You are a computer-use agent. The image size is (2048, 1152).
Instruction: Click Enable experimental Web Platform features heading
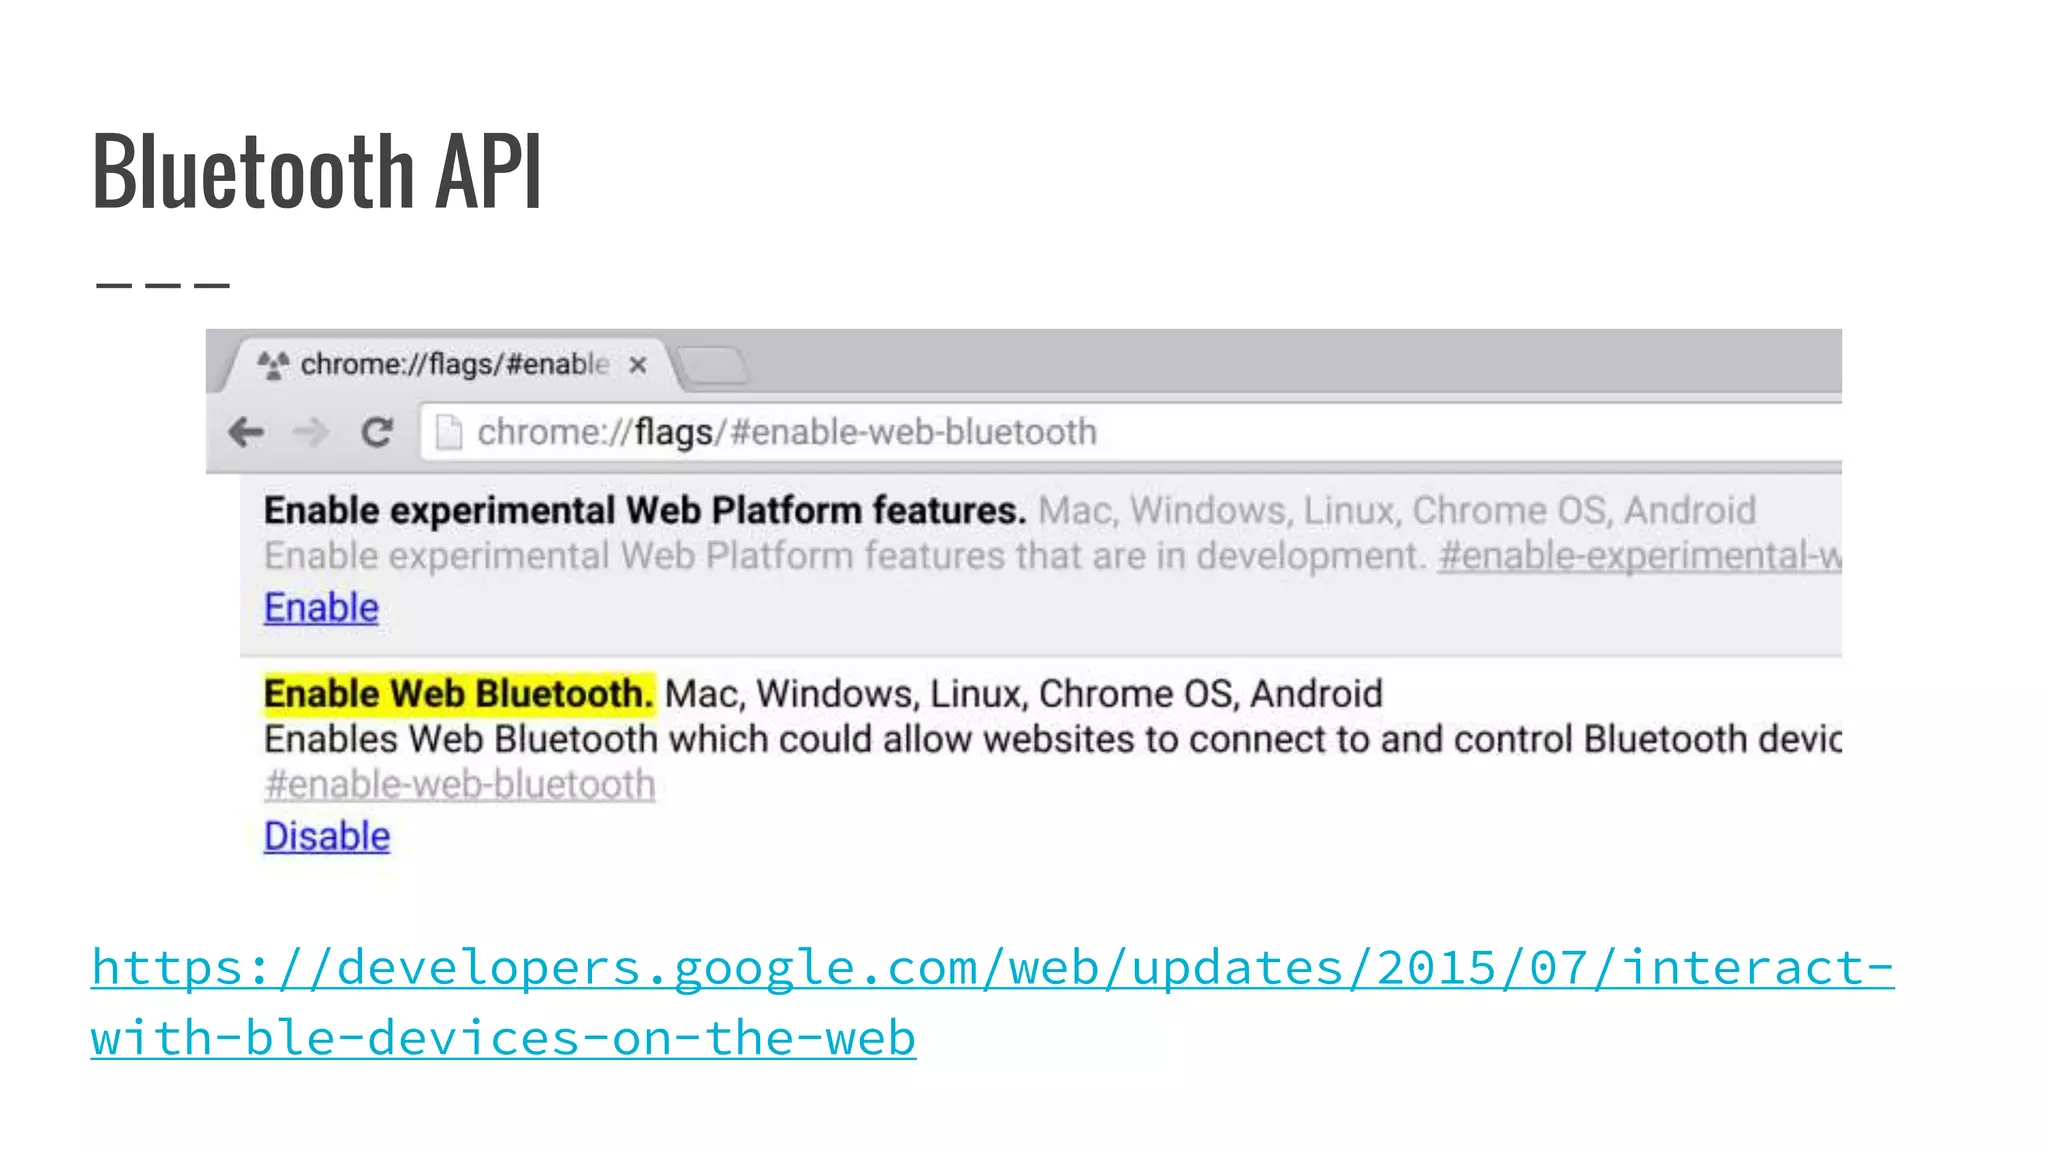644,511
